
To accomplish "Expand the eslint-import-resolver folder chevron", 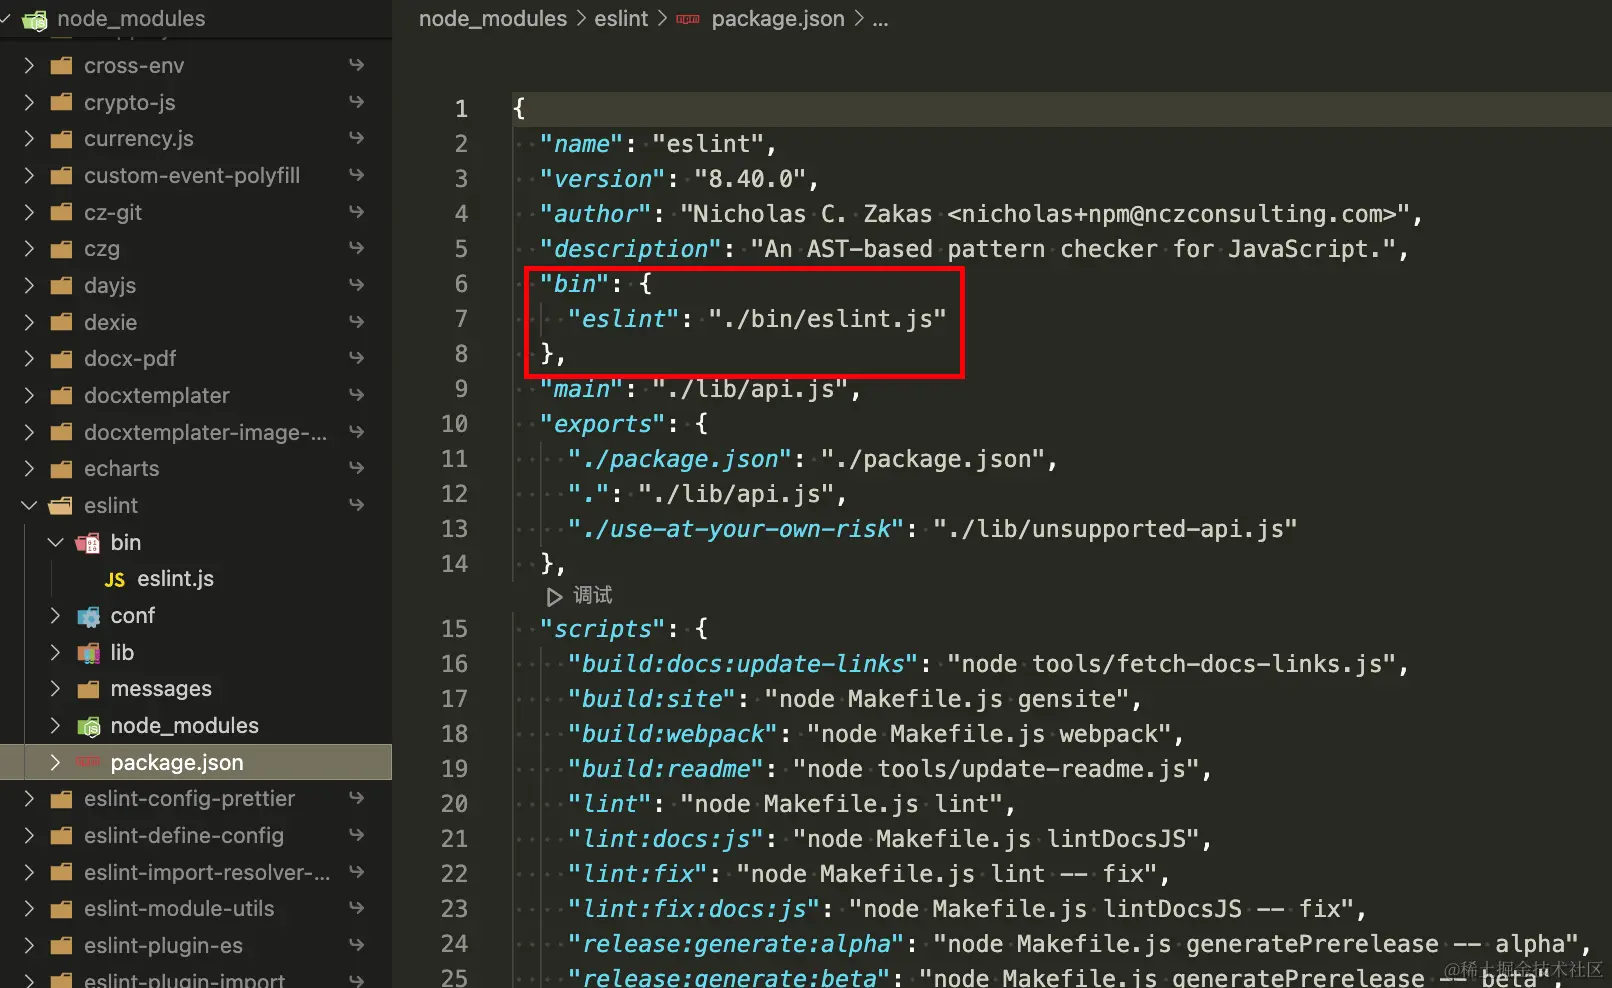I will [x=29, y=872].
